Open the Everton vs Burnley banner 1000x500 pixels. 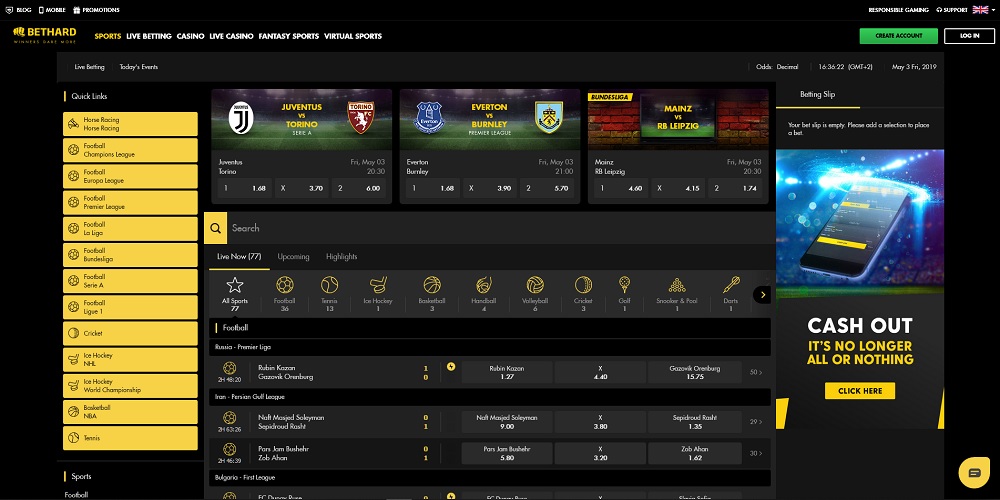tap(490, 120)
